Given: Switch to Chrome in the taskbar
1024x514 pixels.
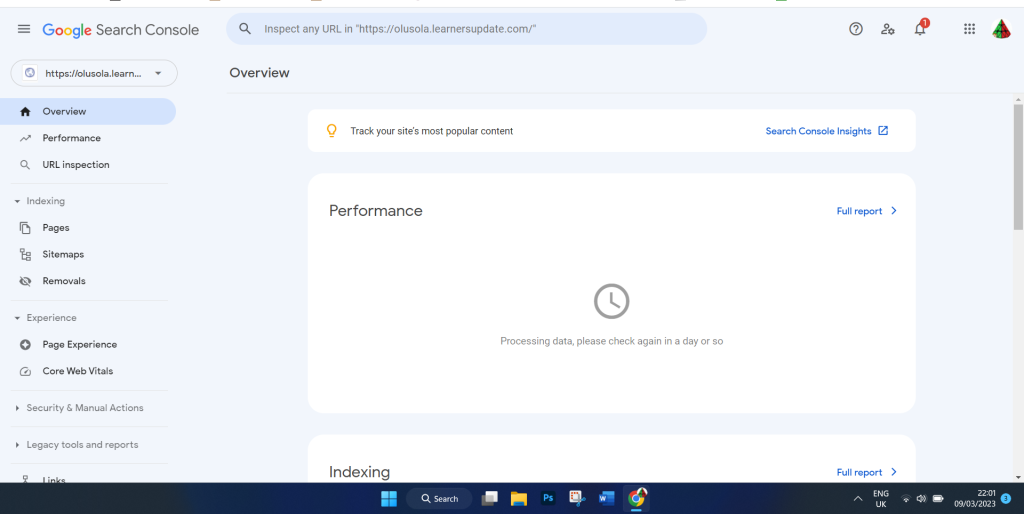Looking at the screenshot, I should [636, 499].
